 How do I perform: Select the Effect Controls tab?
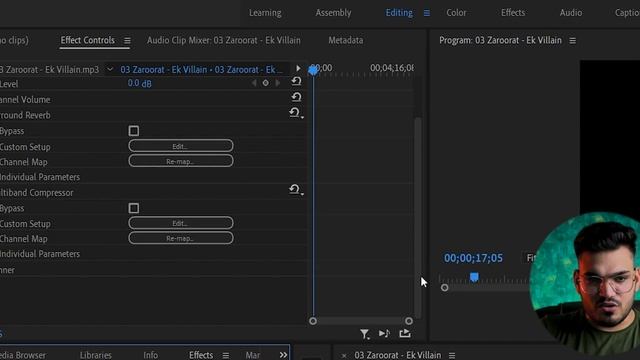pos(87,40)
